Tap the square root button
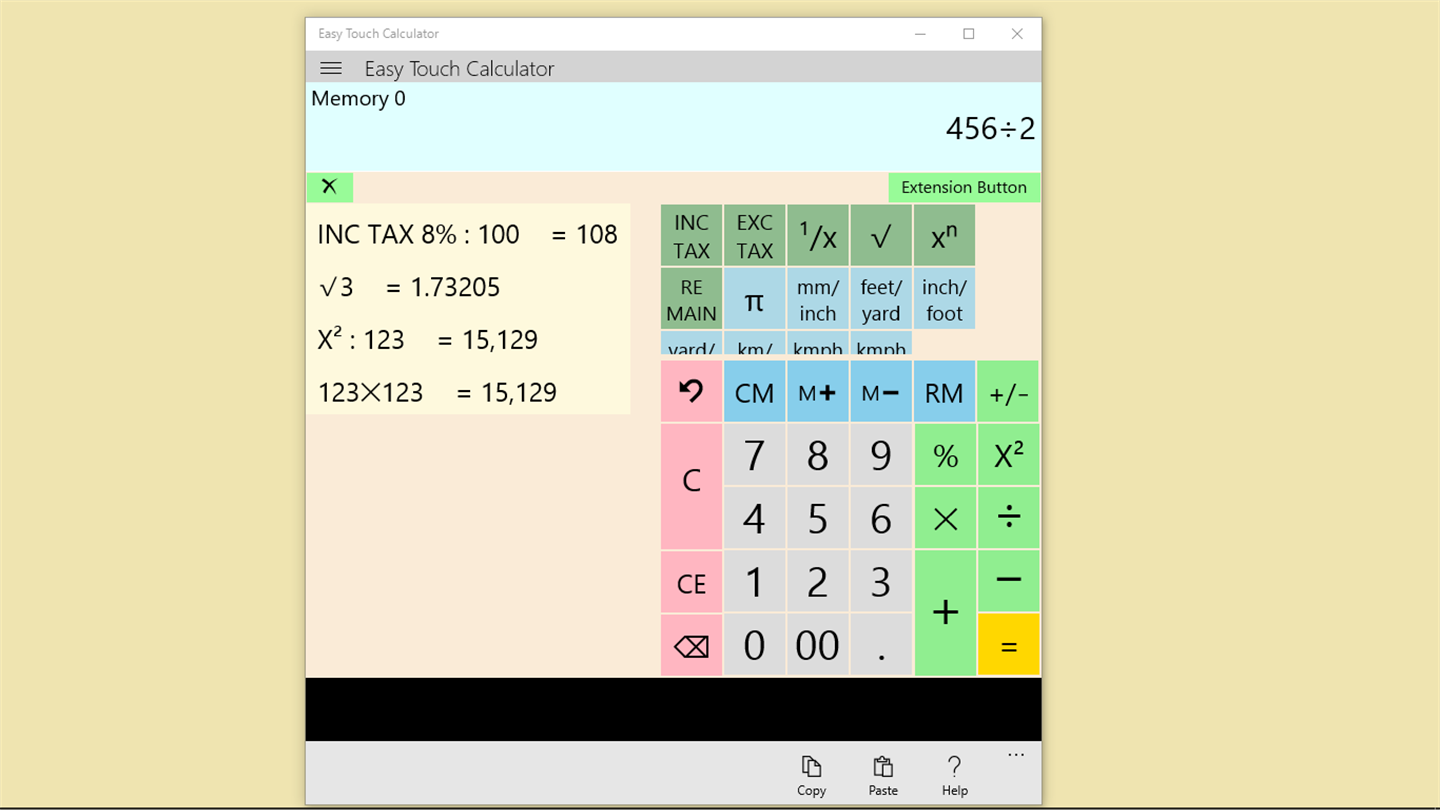Screen dimensions: 1440x810 881,236
